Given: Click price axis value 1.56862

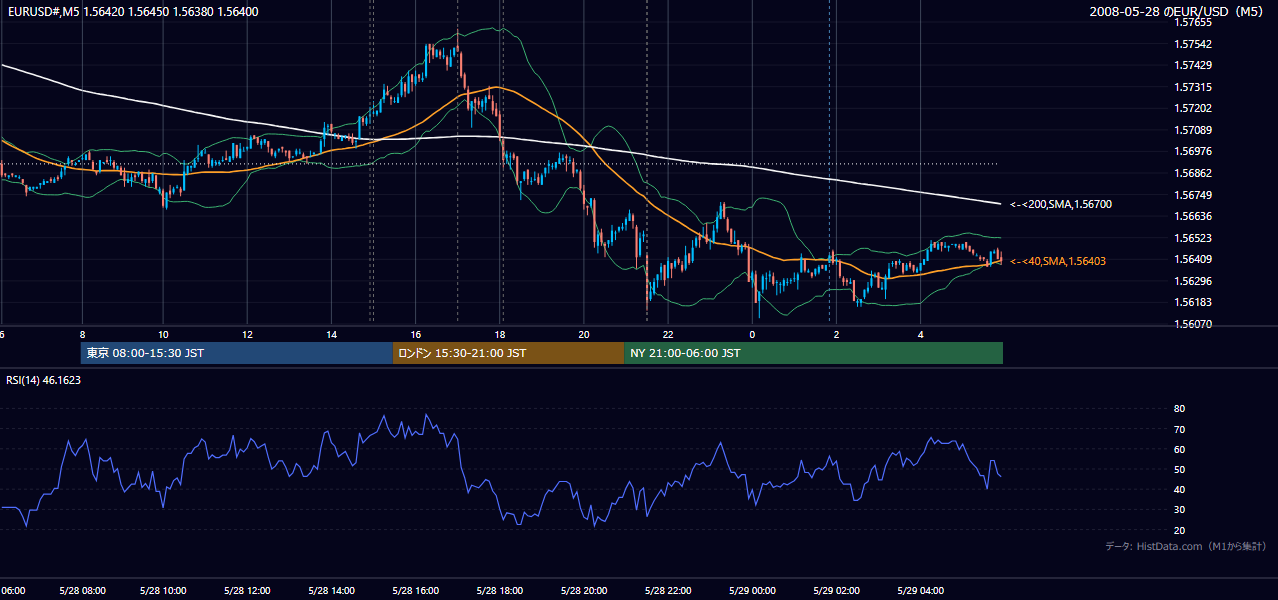Looking at the screenshot, I should (1192, 173).
